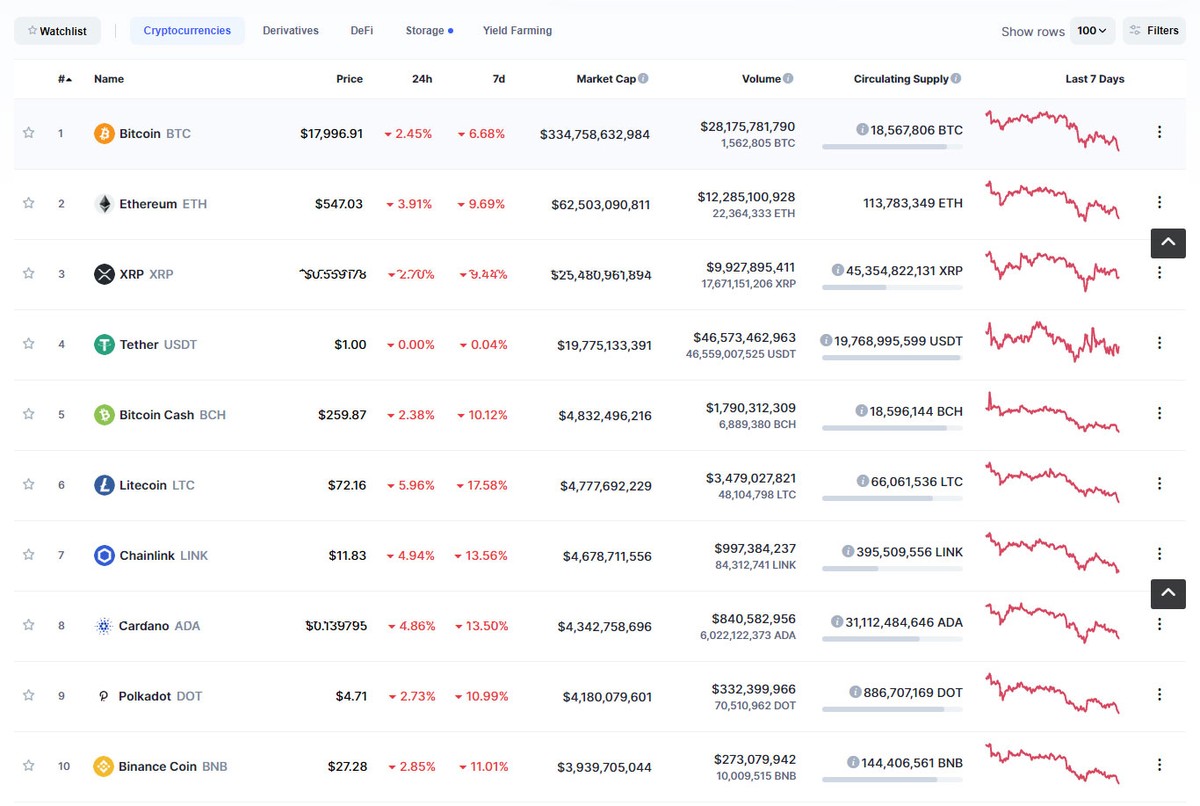Open the Show rows dropdown

pyautogui.click(x=1093, y=30)
